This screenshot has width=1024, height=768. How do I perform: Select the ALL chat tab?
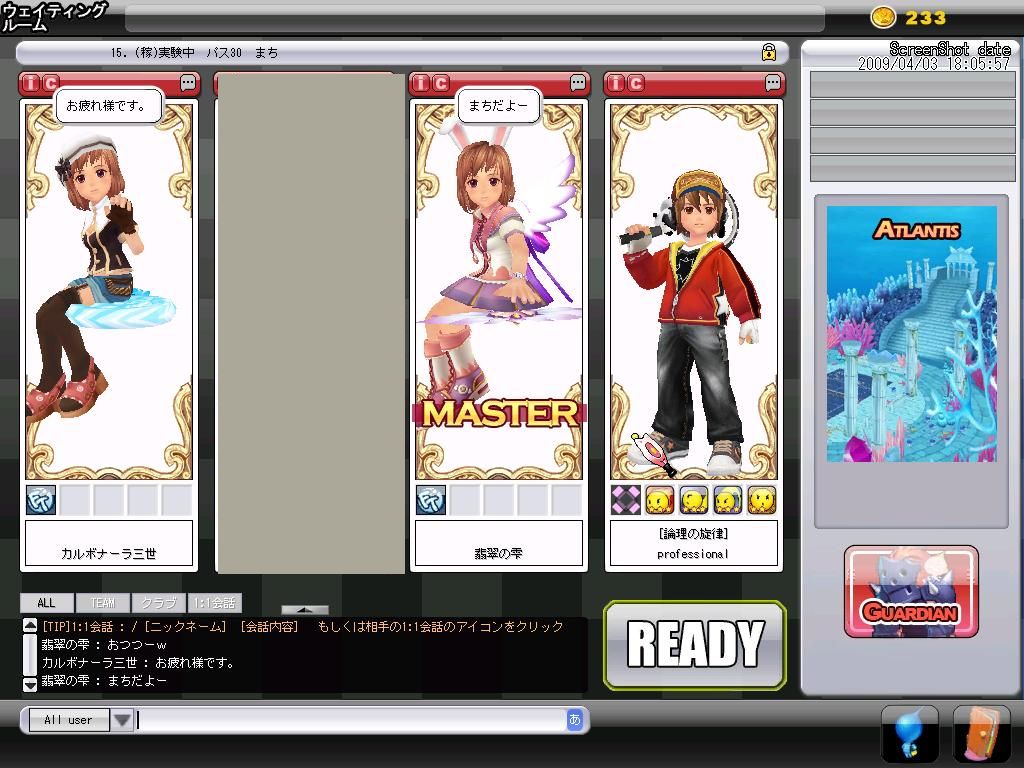tap(46, 603)
